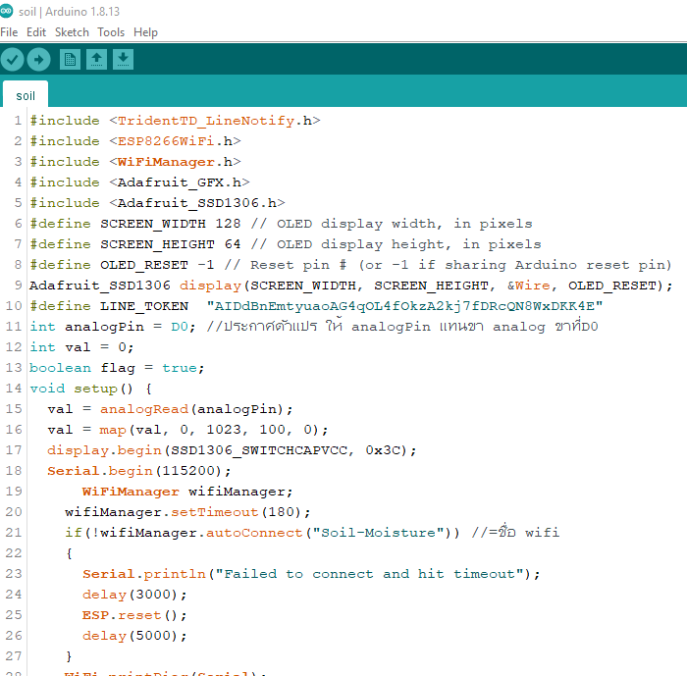Click the TridentTD_LineNotify.h include text
687x676 pixels.
tap(214, 121)
